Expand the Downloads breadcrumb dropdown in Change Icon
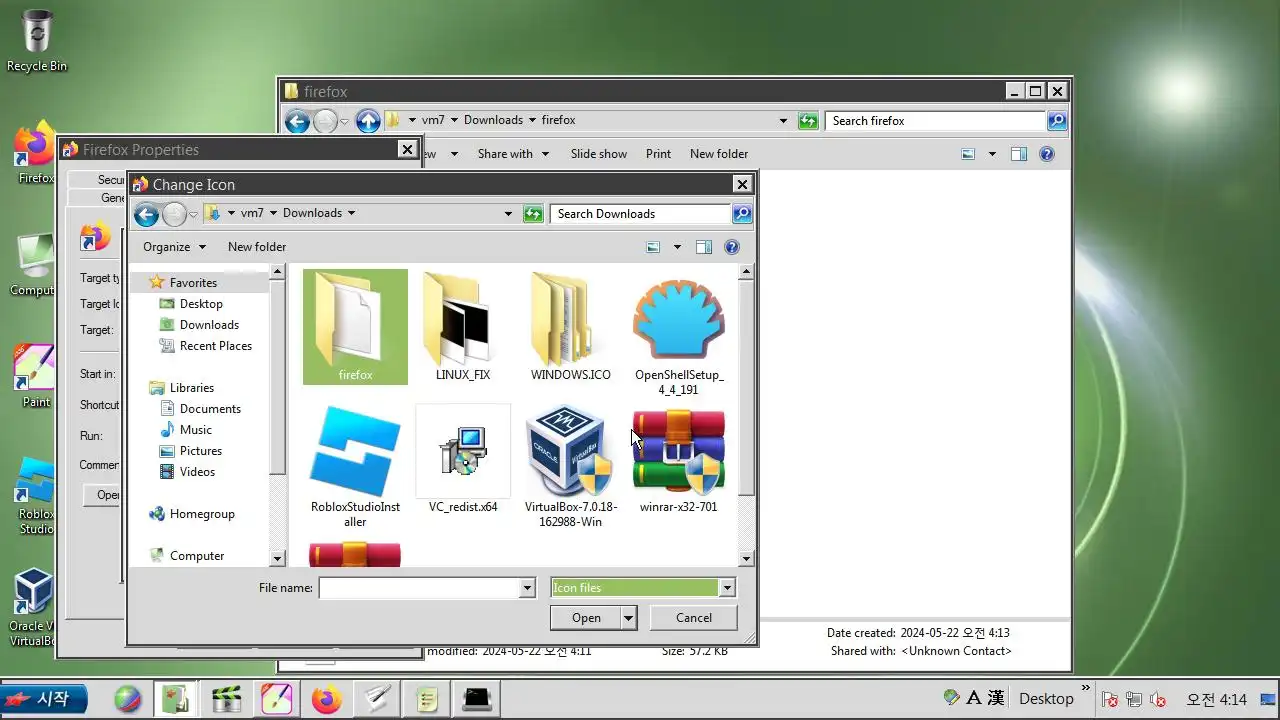1280x720 pixels. 351,213
